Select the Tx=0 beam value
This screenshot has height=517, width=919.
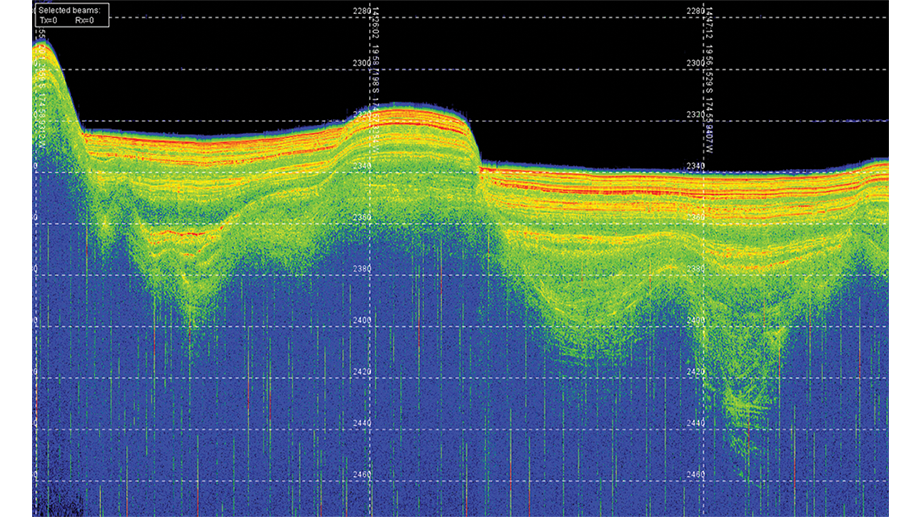click(49, 19)
